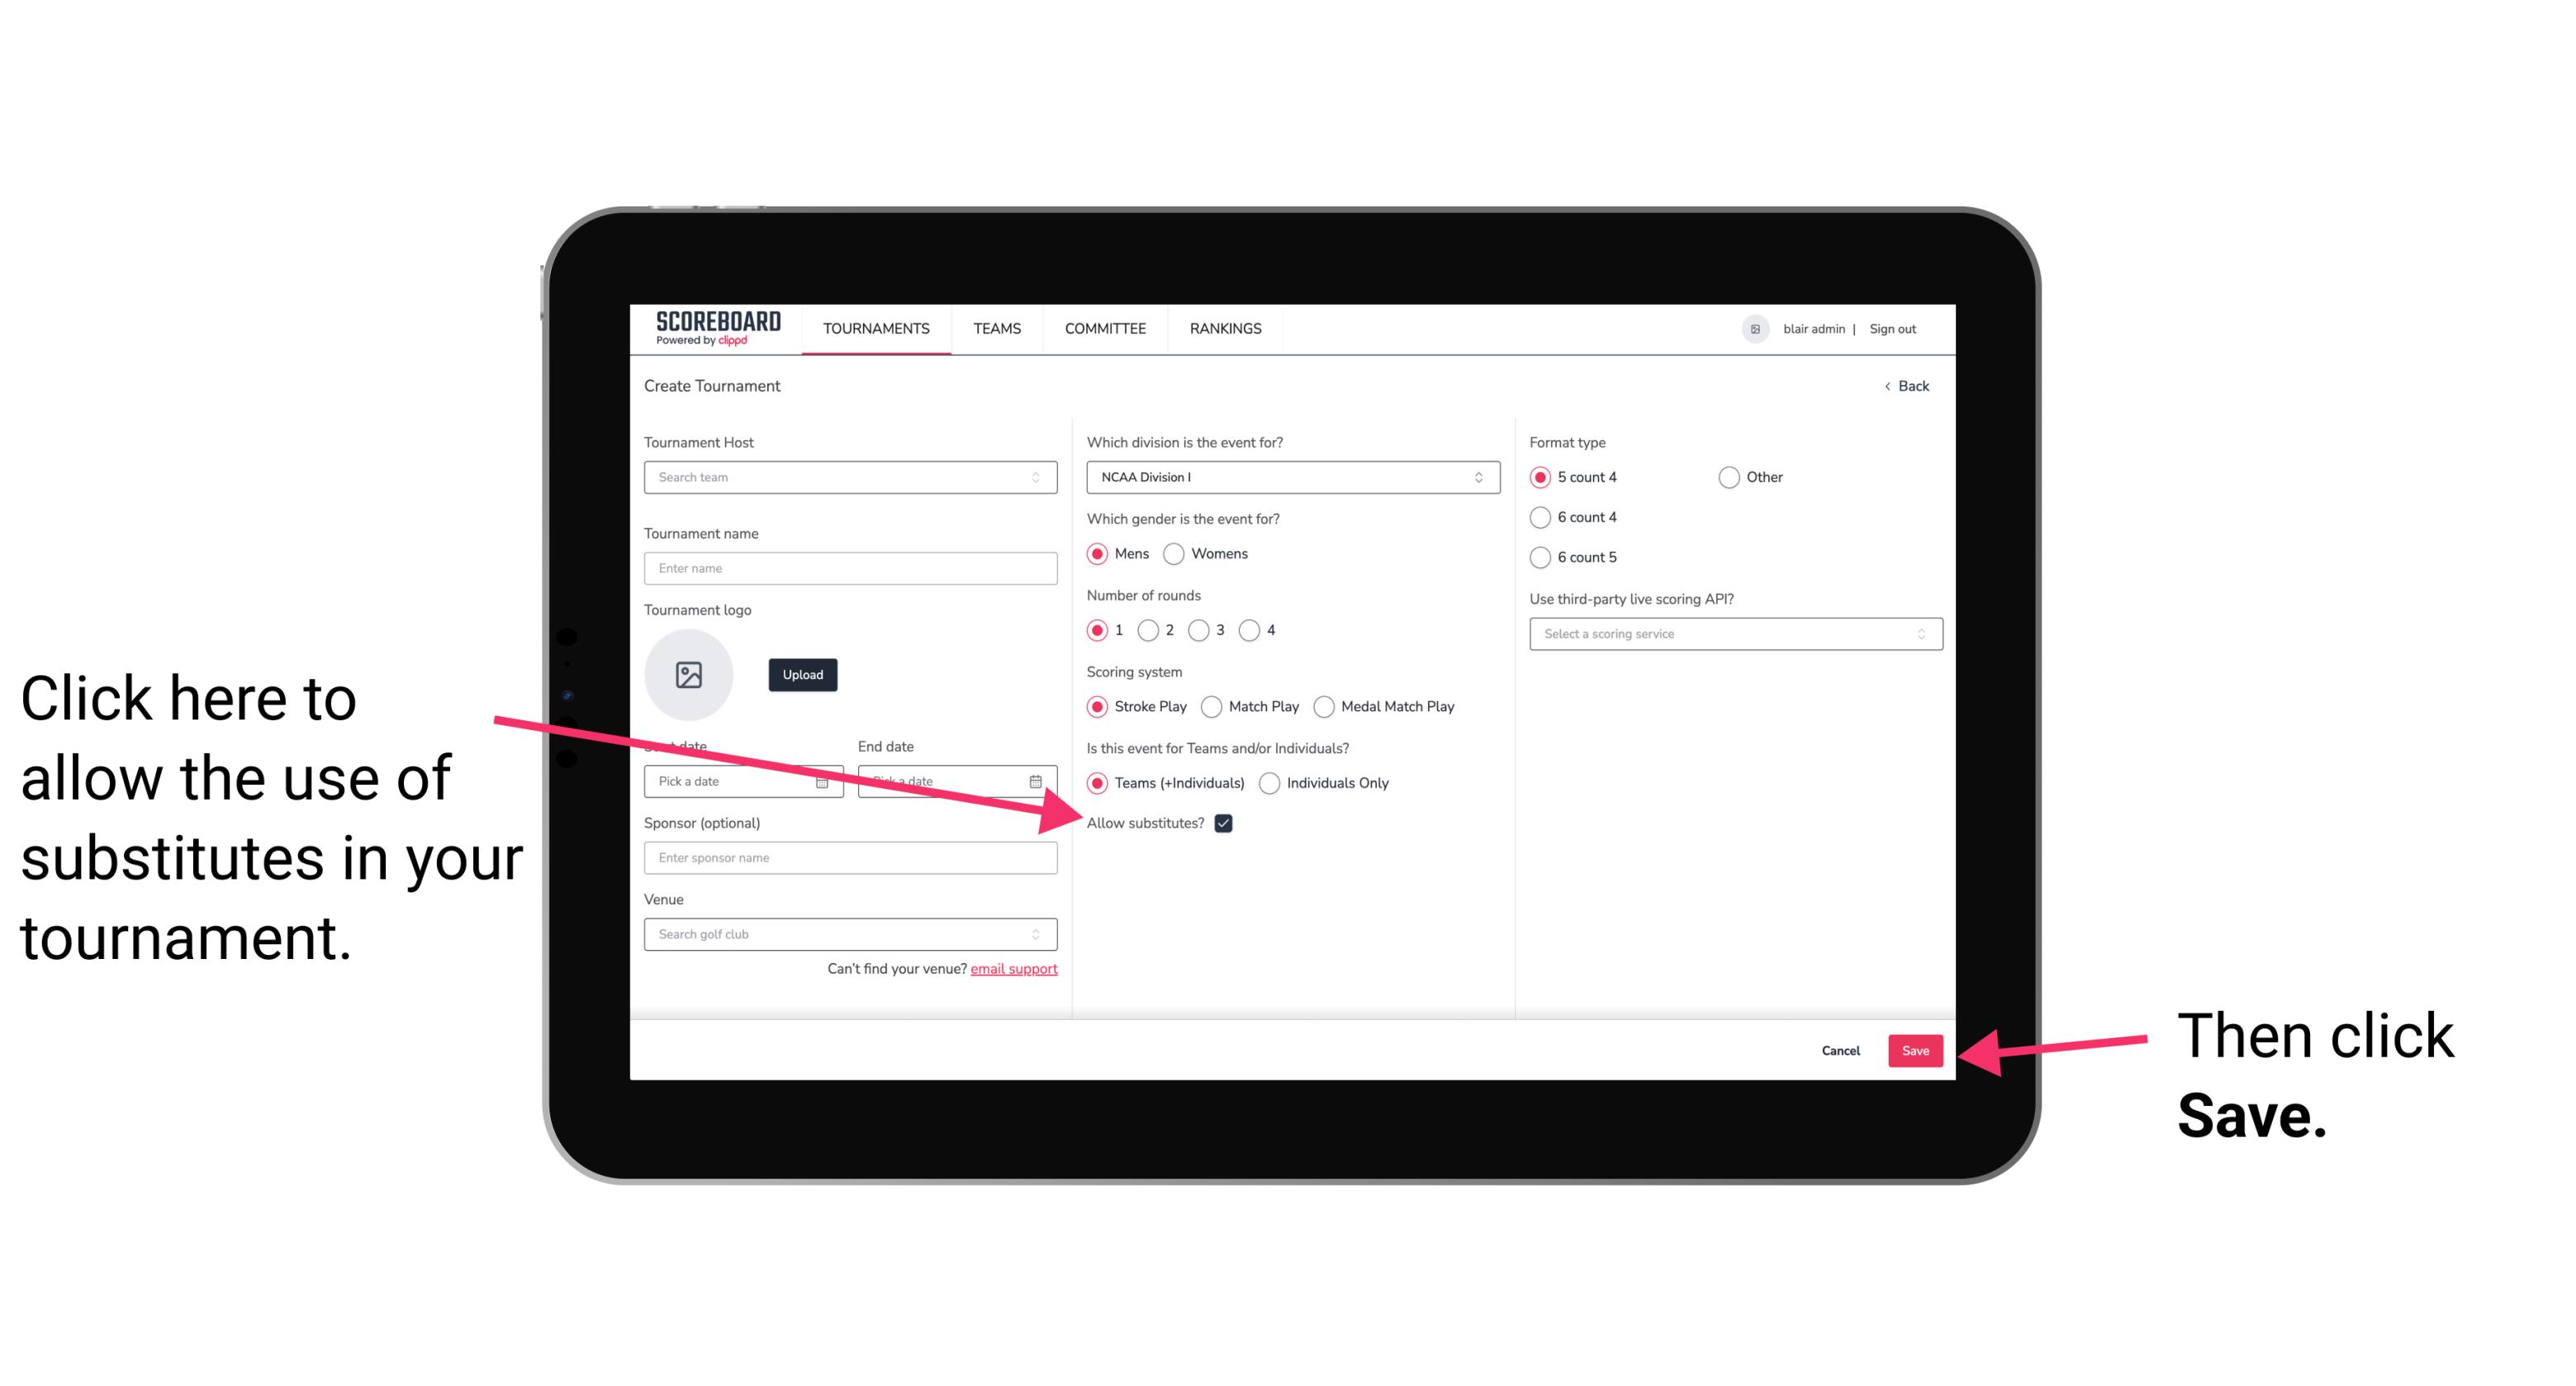Screen dimensions: 2576x1386
Task: Click the Tournament name input field
Action: [x=852, y=568]
